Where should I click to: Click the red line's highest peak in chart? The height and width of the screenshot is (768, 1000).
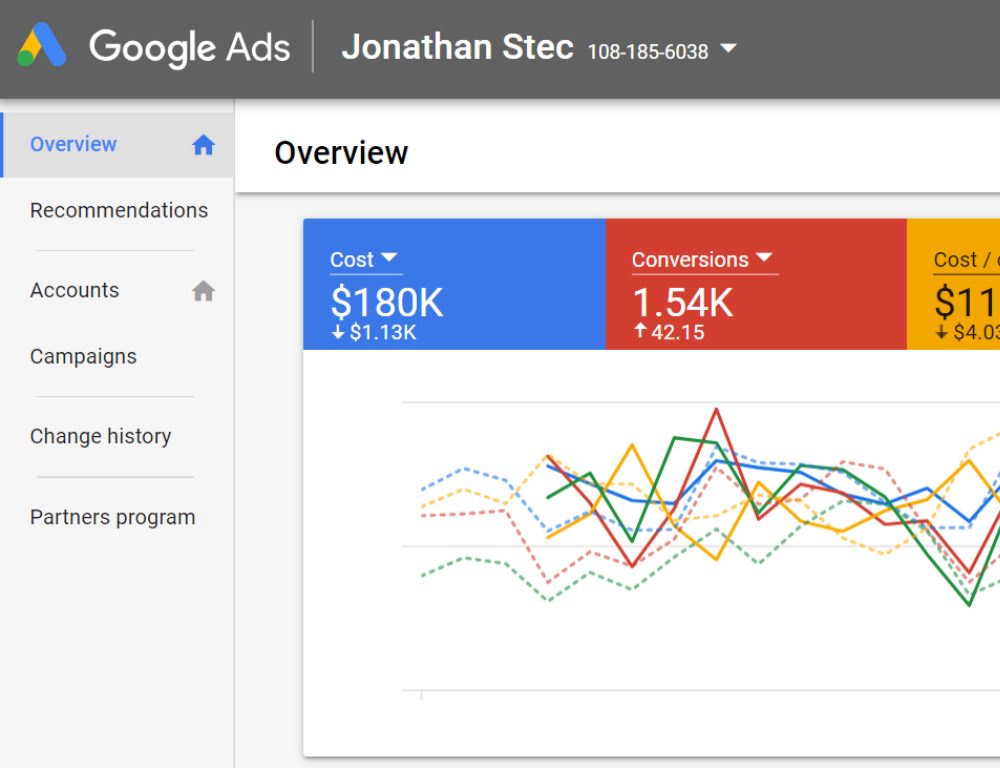click(716, 408)
